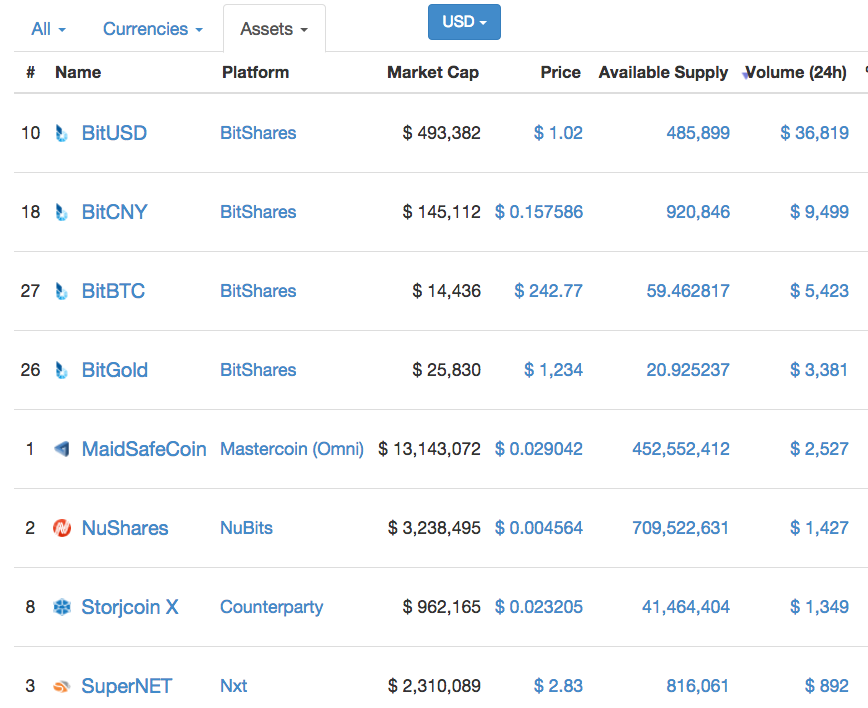Sort table by Platform column header
Image resolution: width=868 pixels, height=708 pixels.
(255, 73)
